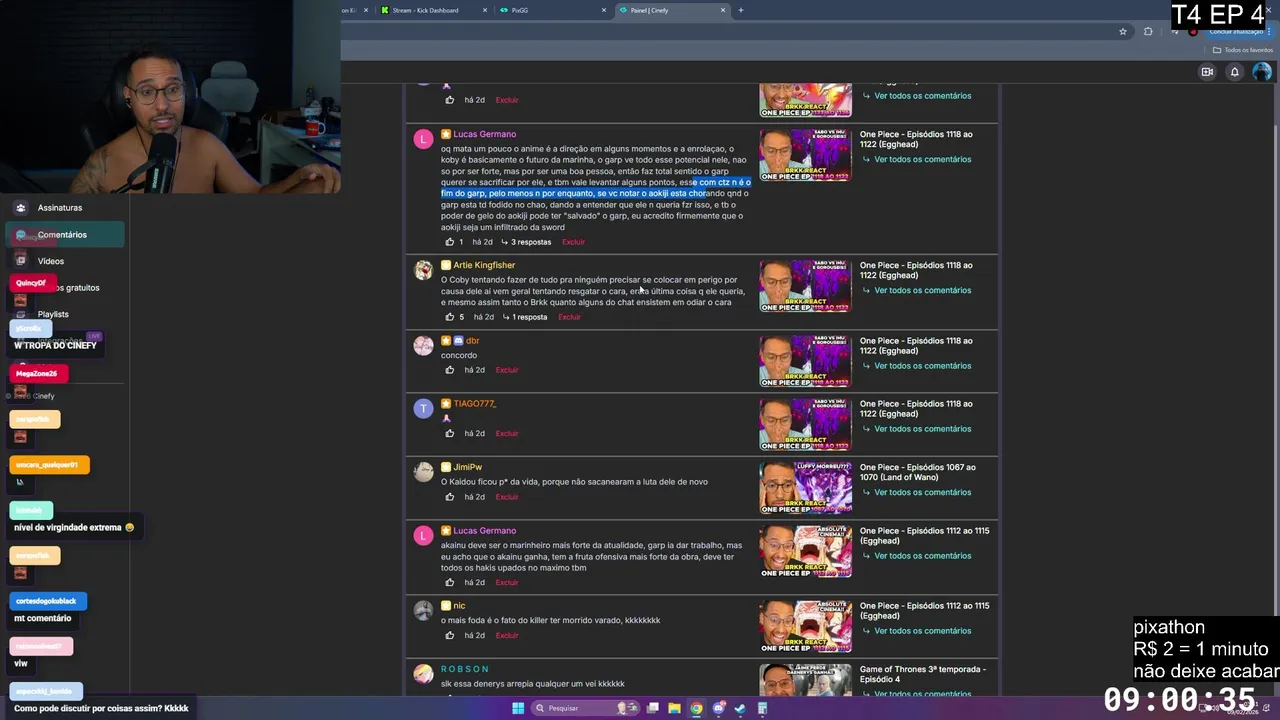Close the Stream - Kick Dashboard tab
Image resolution: width=1280 pixels, height=720 pixels.
point(485,10)
